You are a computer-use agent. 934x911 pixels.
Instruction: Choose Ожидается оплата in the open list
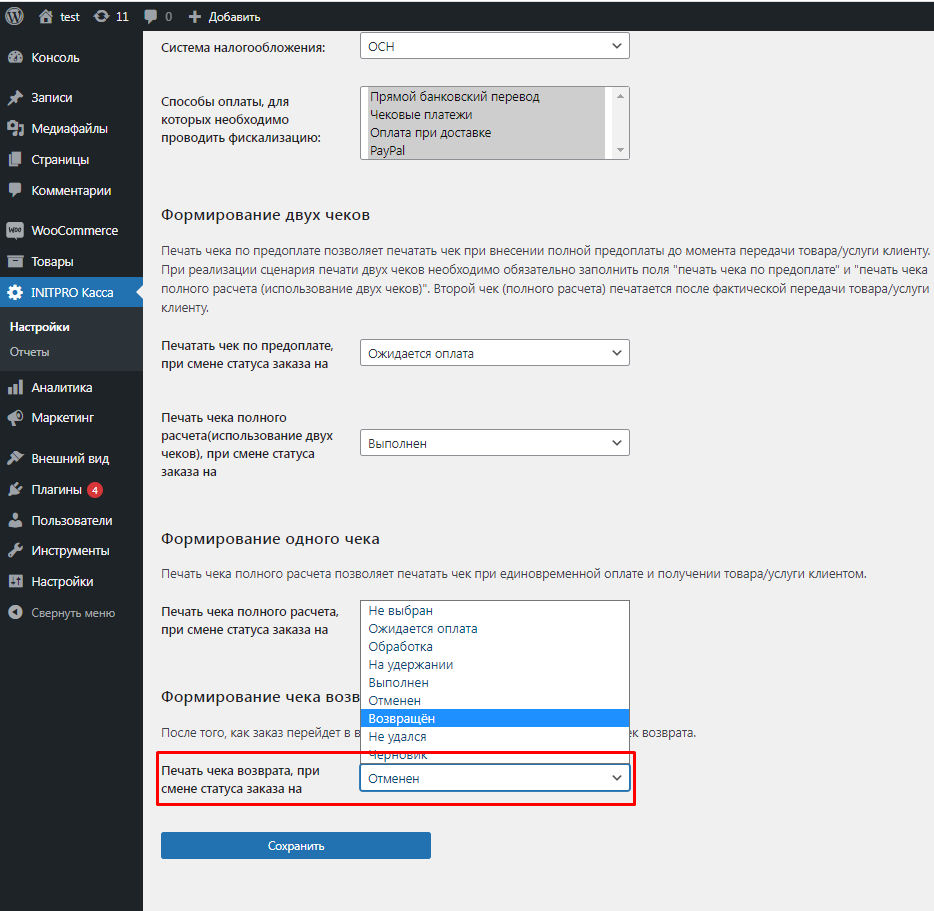coord(494,629)
